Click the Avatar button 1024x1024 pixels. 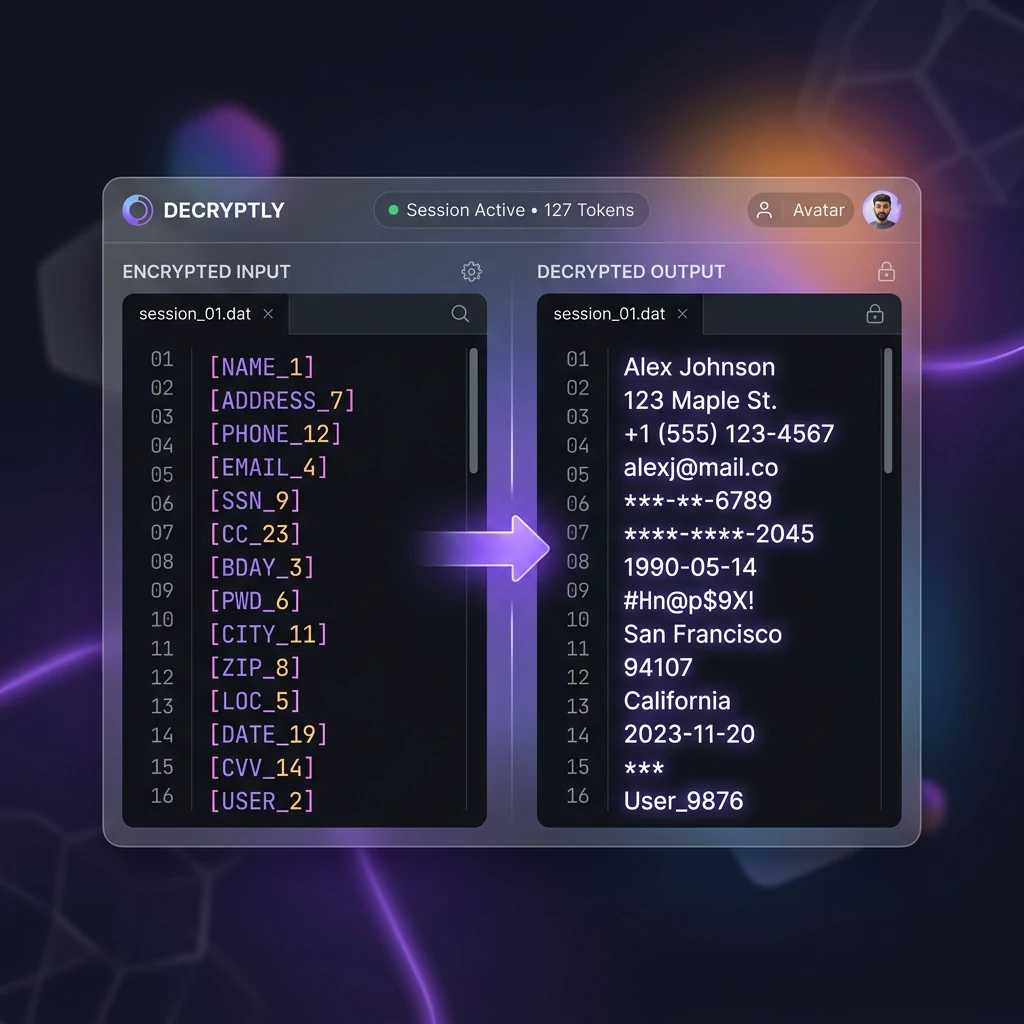click(801, 210)
